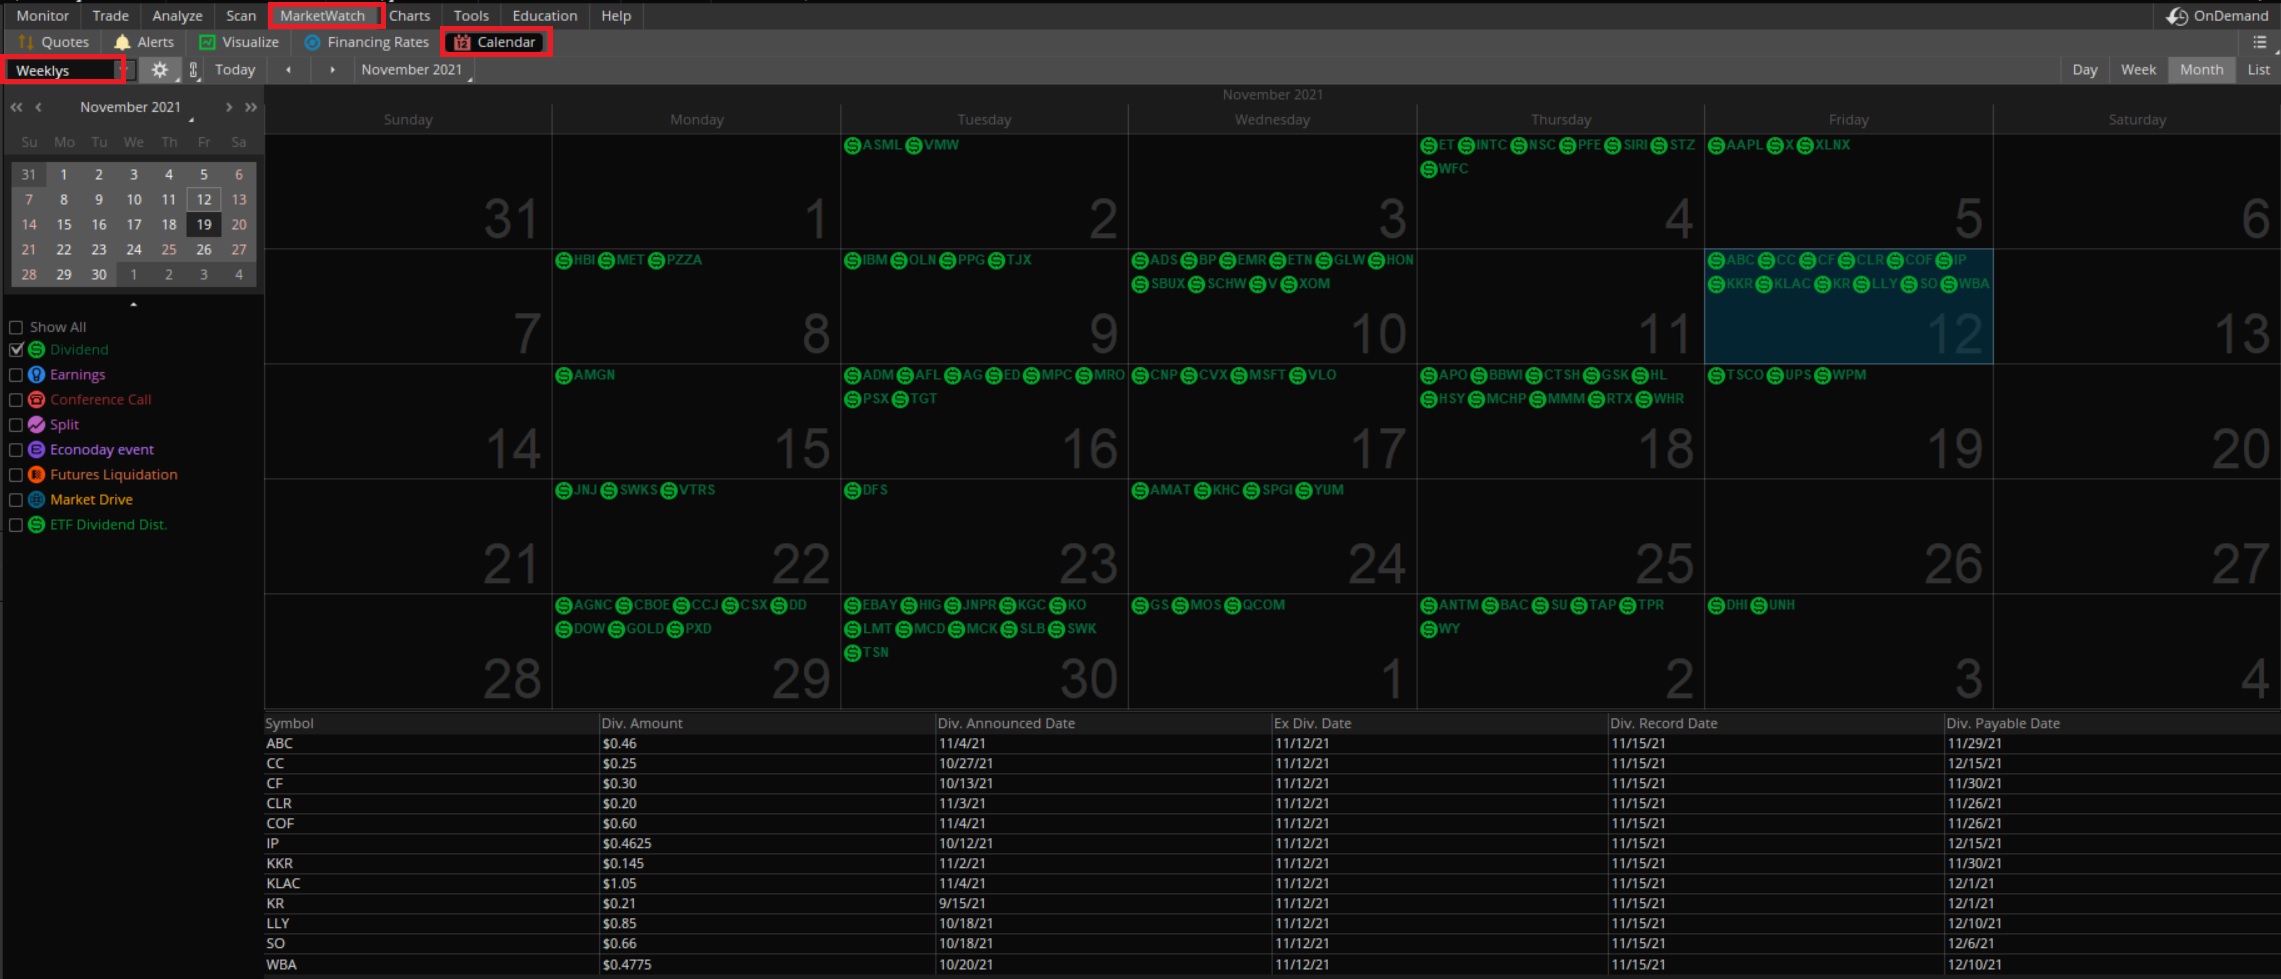Enable the Market Drive checkbox

point(16,500)
